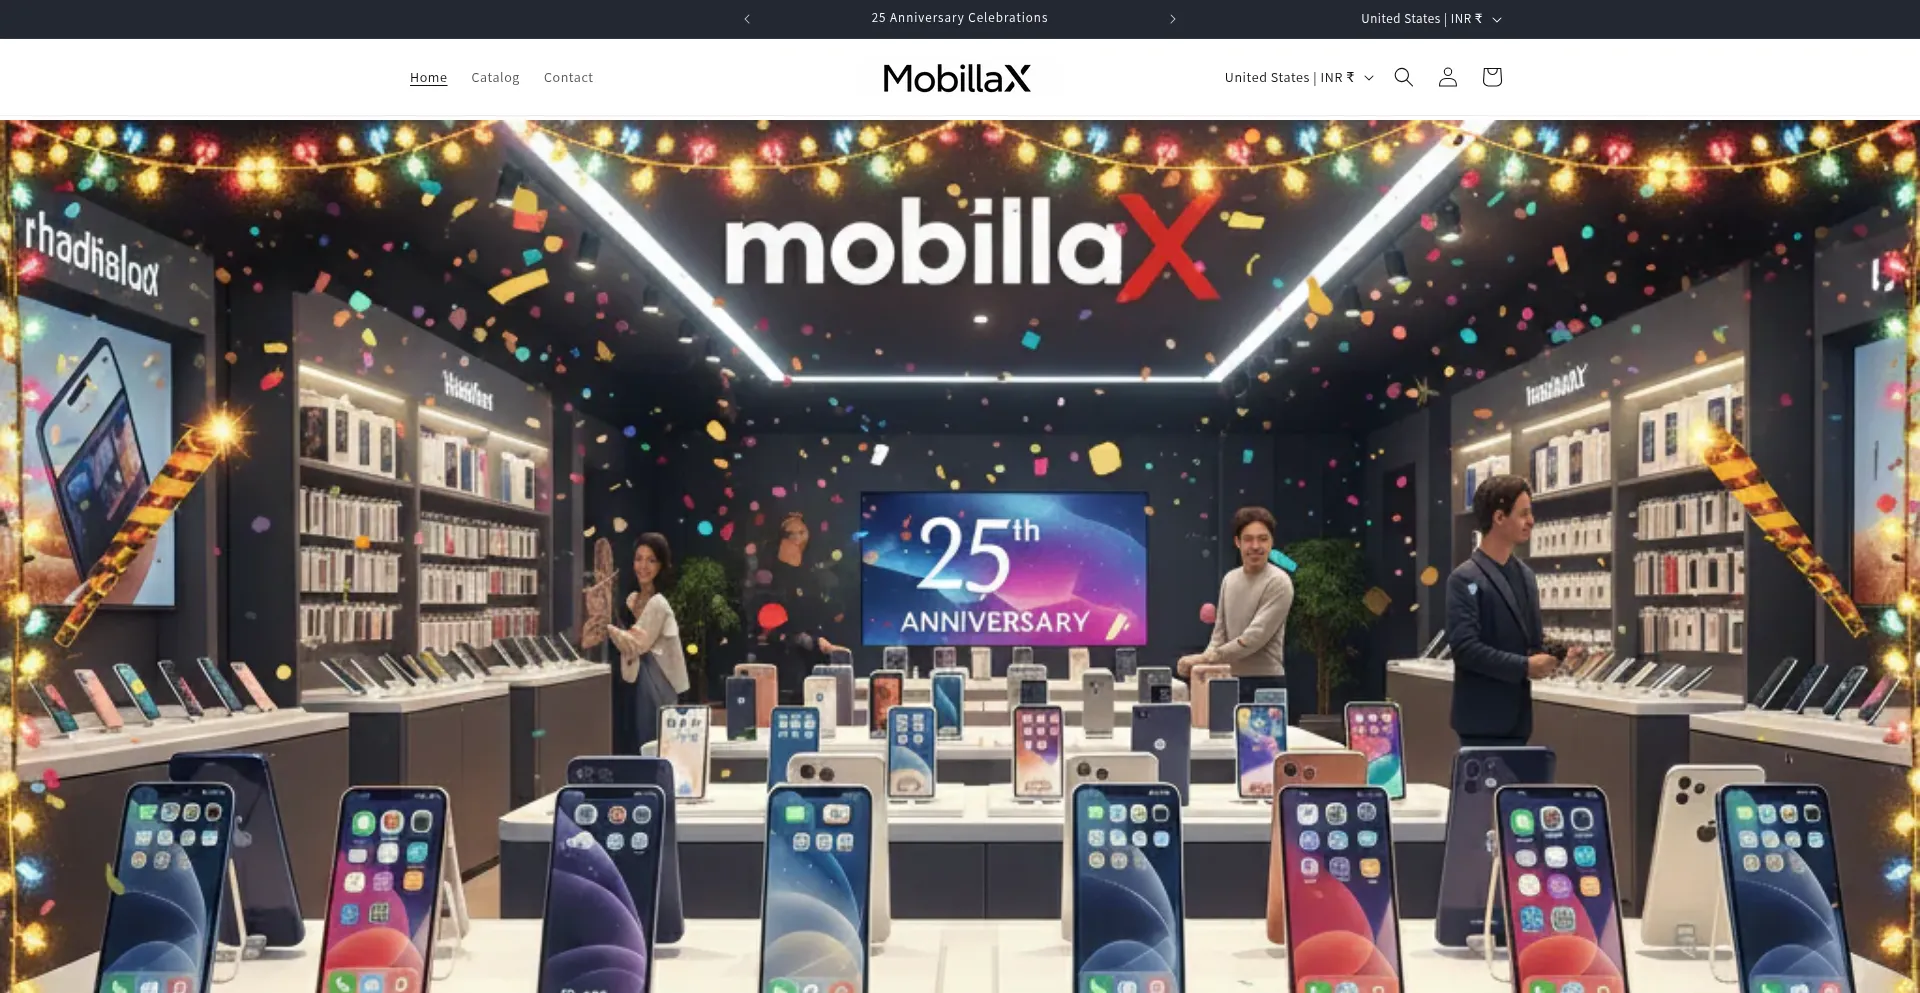The image size is (1920, 993).
Task: Go to the Home menu item
Action: coord(428,78)
